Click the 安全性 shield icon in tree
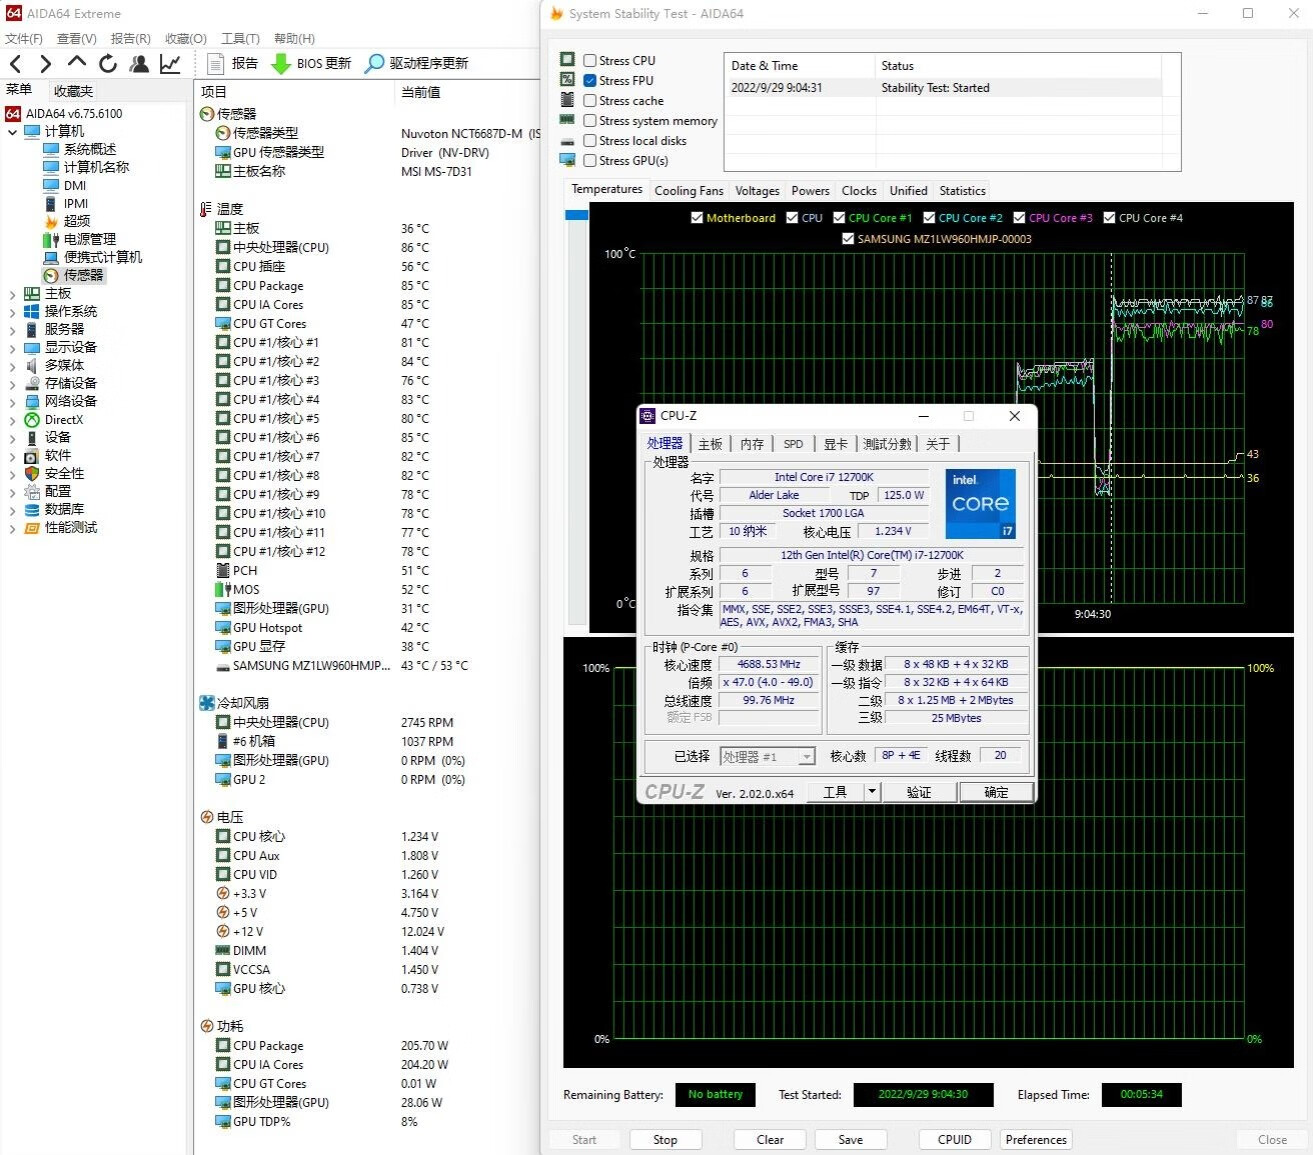This screenshot has height=1155, width=1313. [x=31, y=474]
